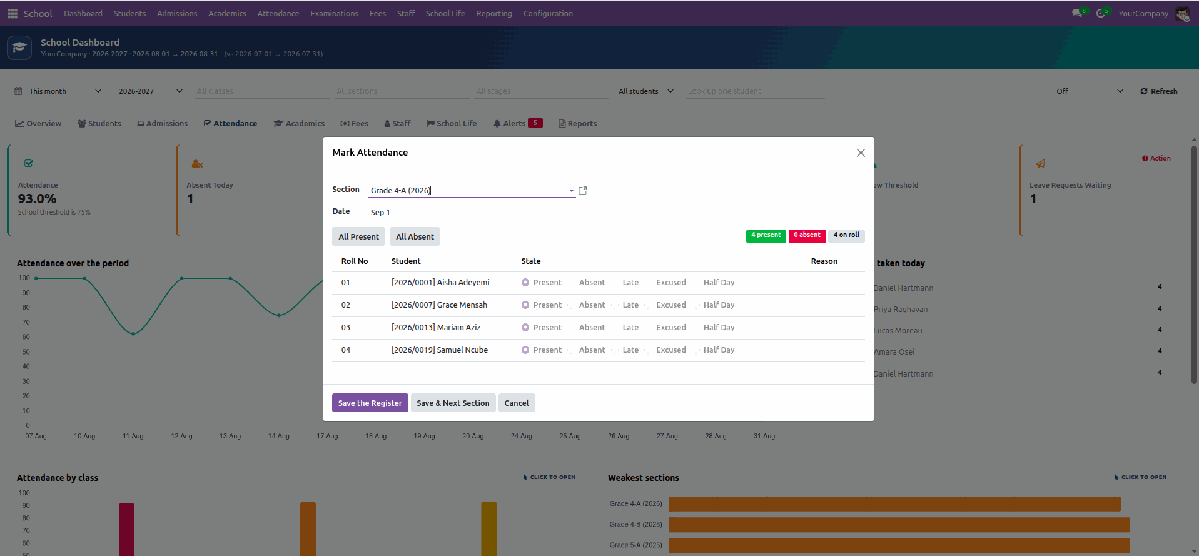The image size is (1199, 556).
Task: Click the Academics graduation cap tab icon
Action: pyautogui.click(x=278, y=123)
